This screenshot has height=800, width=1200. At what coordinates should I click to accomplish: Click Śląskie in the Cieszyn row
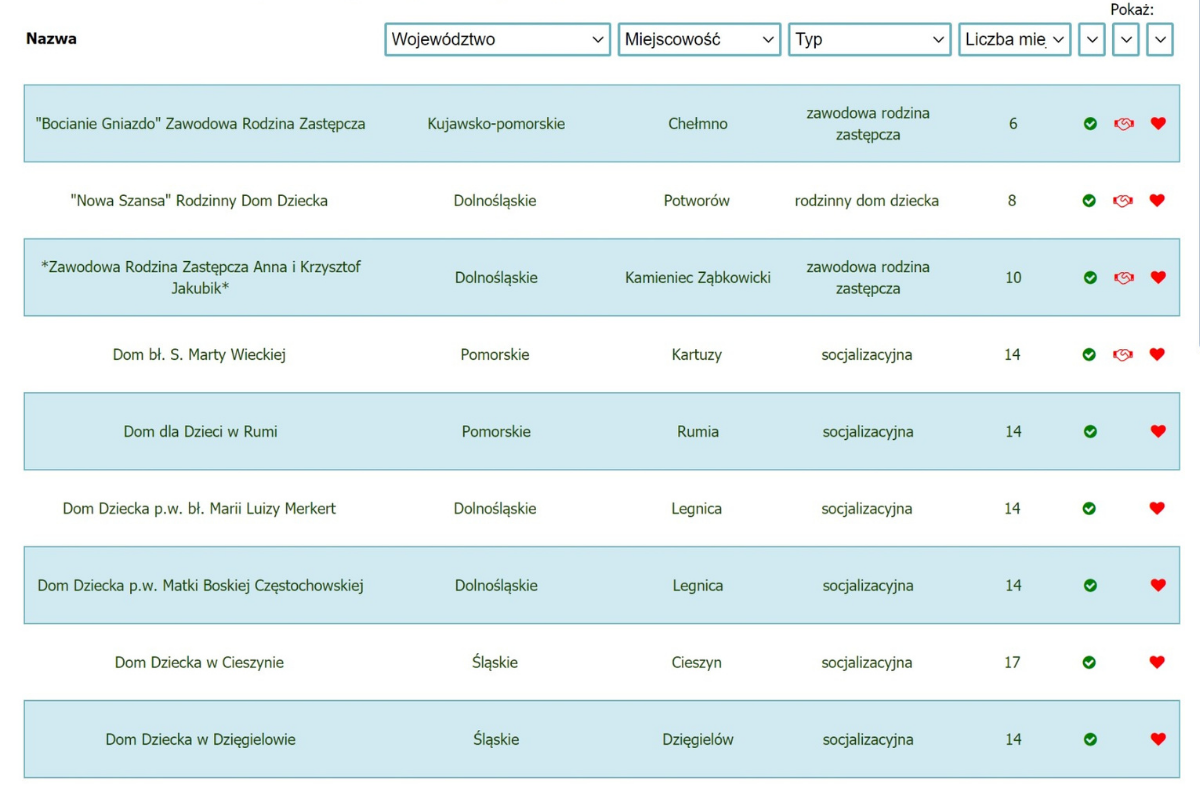click(x=495, y=662)
